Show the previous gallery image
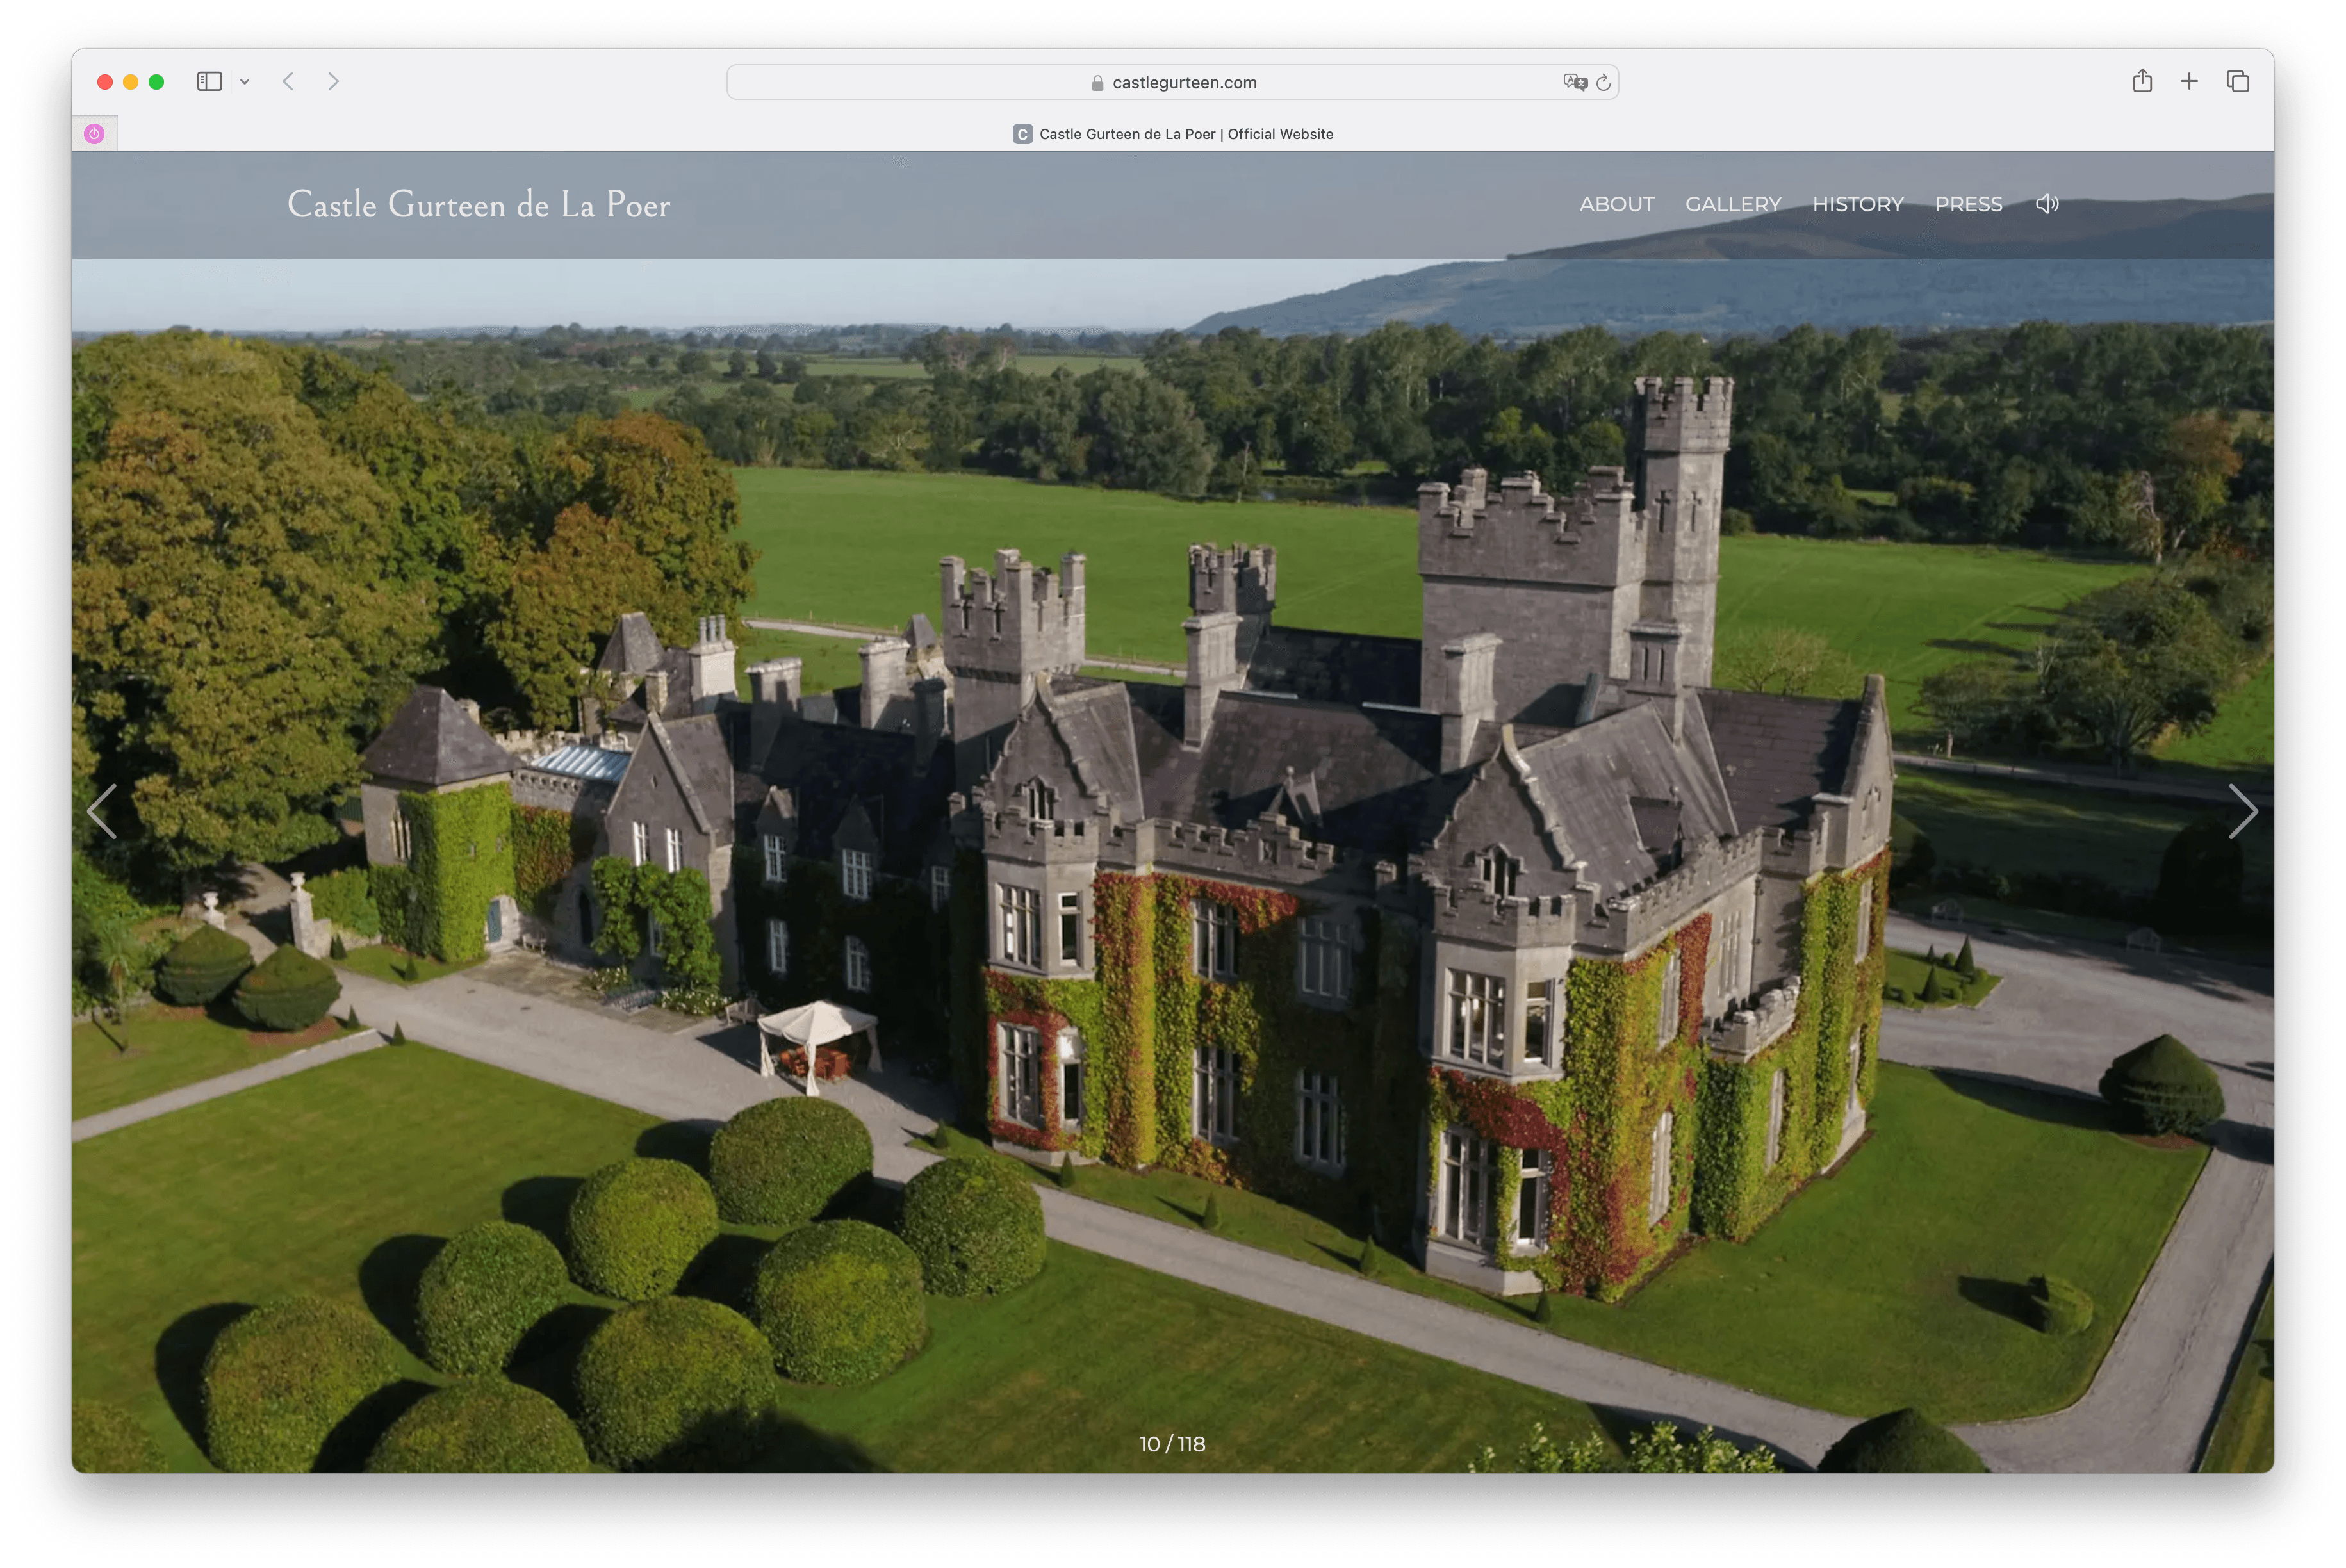 (102, 811)
